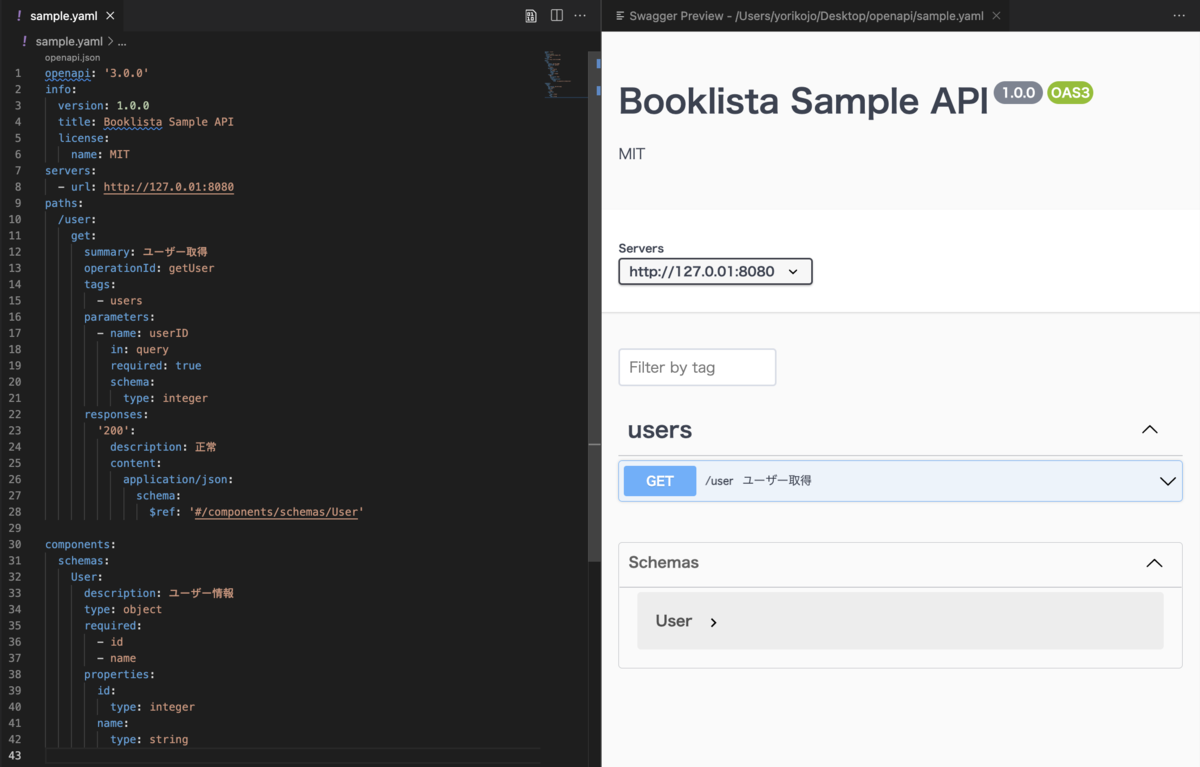The height and width of the screenshot is (767, 1200).
Task: Click the GET method button
Action: [x=660, y=481]
